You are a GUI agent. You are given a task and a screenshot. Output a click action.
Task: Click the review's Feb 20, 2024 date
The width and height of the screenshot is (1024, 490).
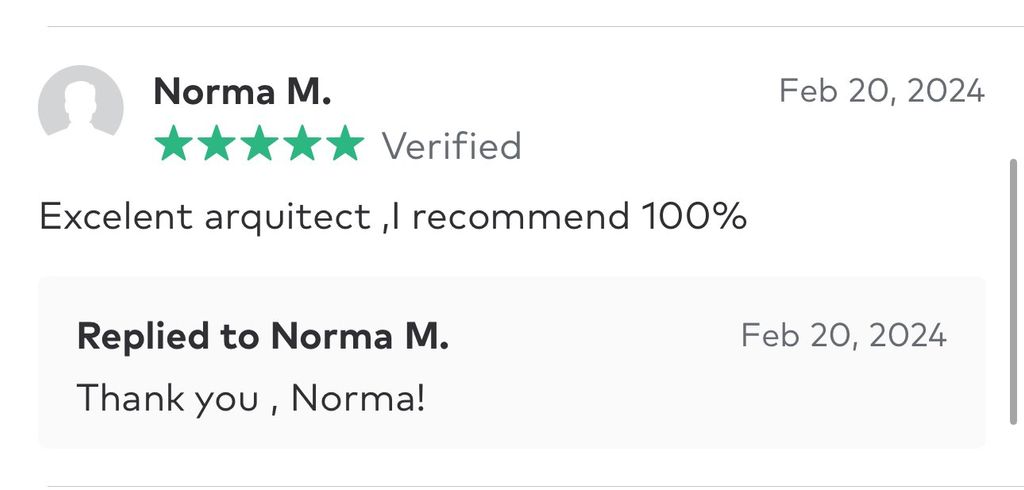tap(881, 91)
